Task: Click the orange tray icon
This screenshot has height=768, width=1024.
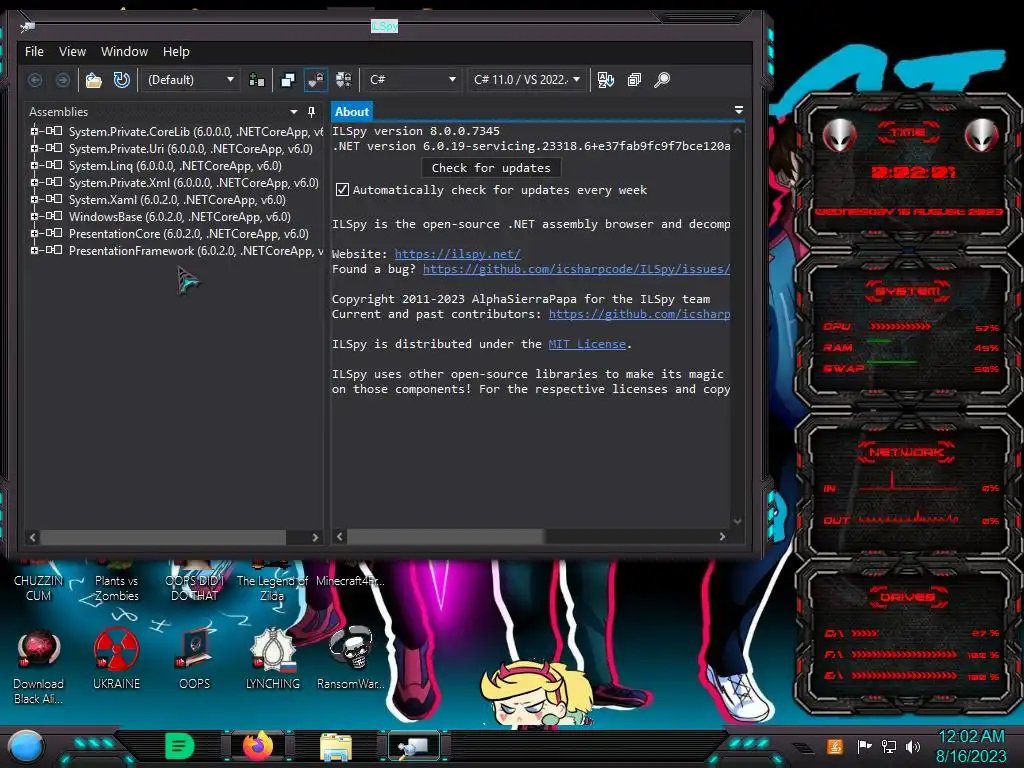Action: coord(835,746)
